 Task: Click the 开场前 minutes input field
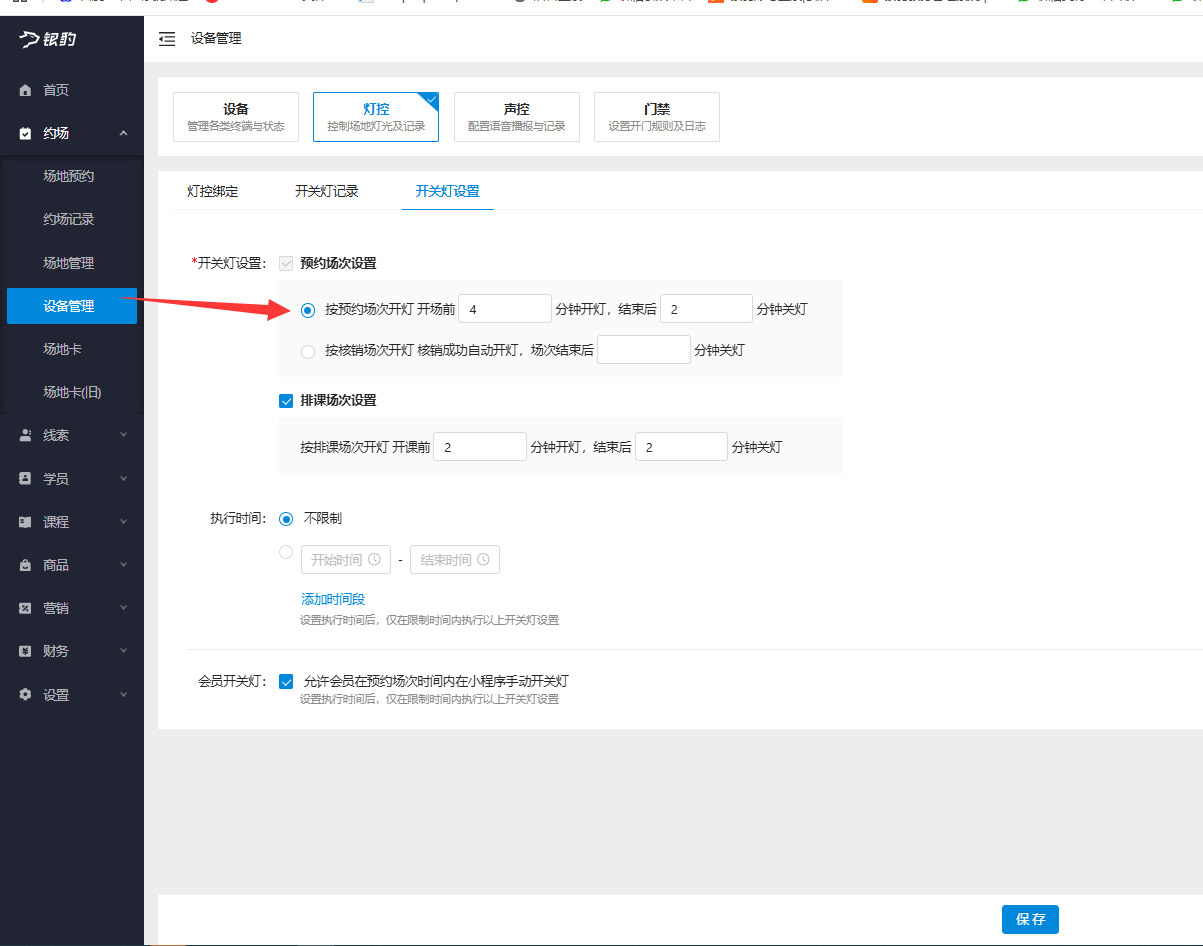504,308
